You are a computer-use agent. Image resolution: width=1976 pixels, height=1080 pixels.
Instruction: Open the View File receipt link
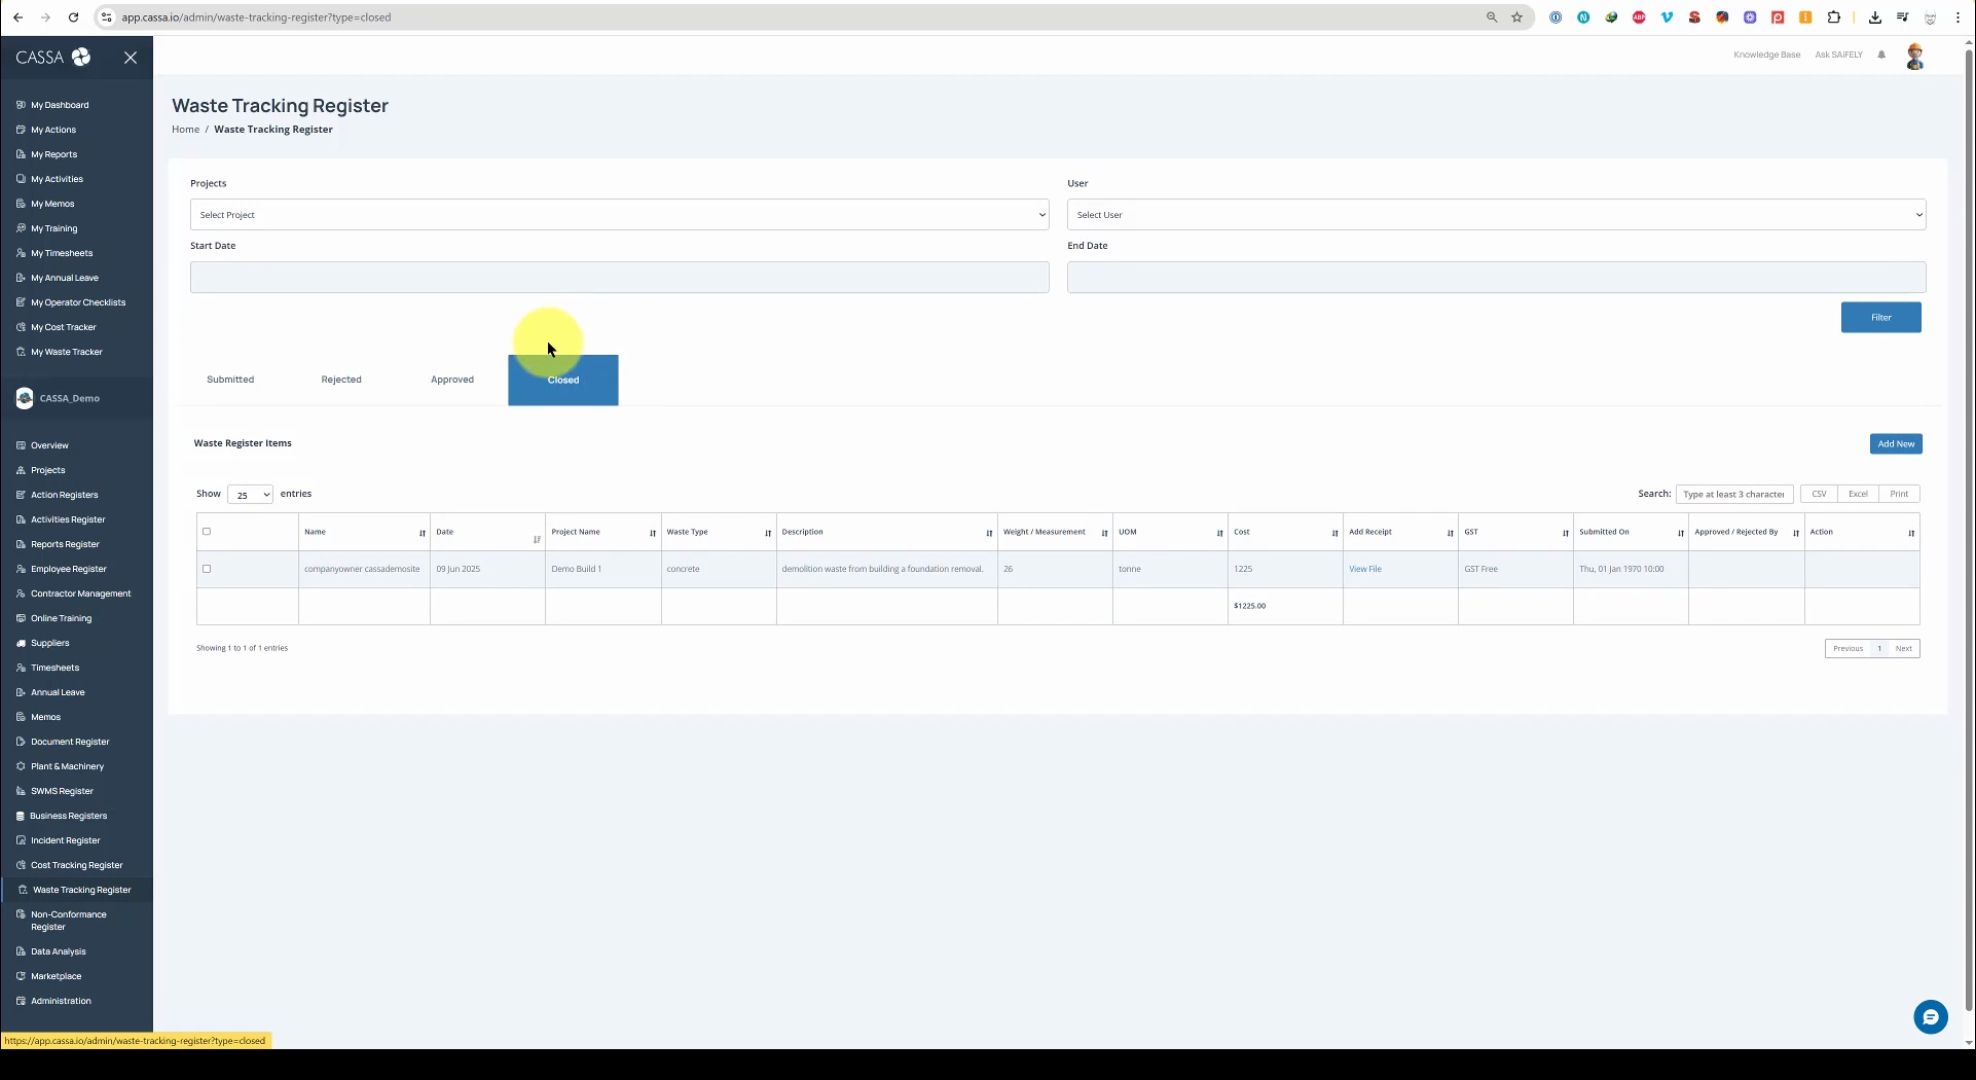click(x=1364, y=569)
